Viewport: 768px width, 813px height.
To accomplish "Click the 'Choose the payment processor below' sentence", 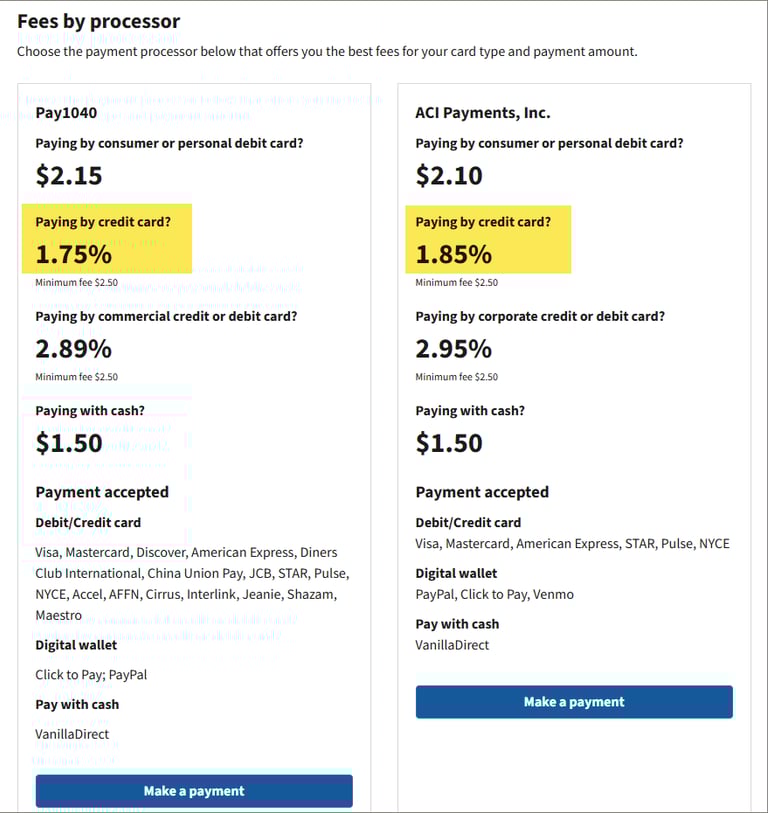I will pos(327,51).
